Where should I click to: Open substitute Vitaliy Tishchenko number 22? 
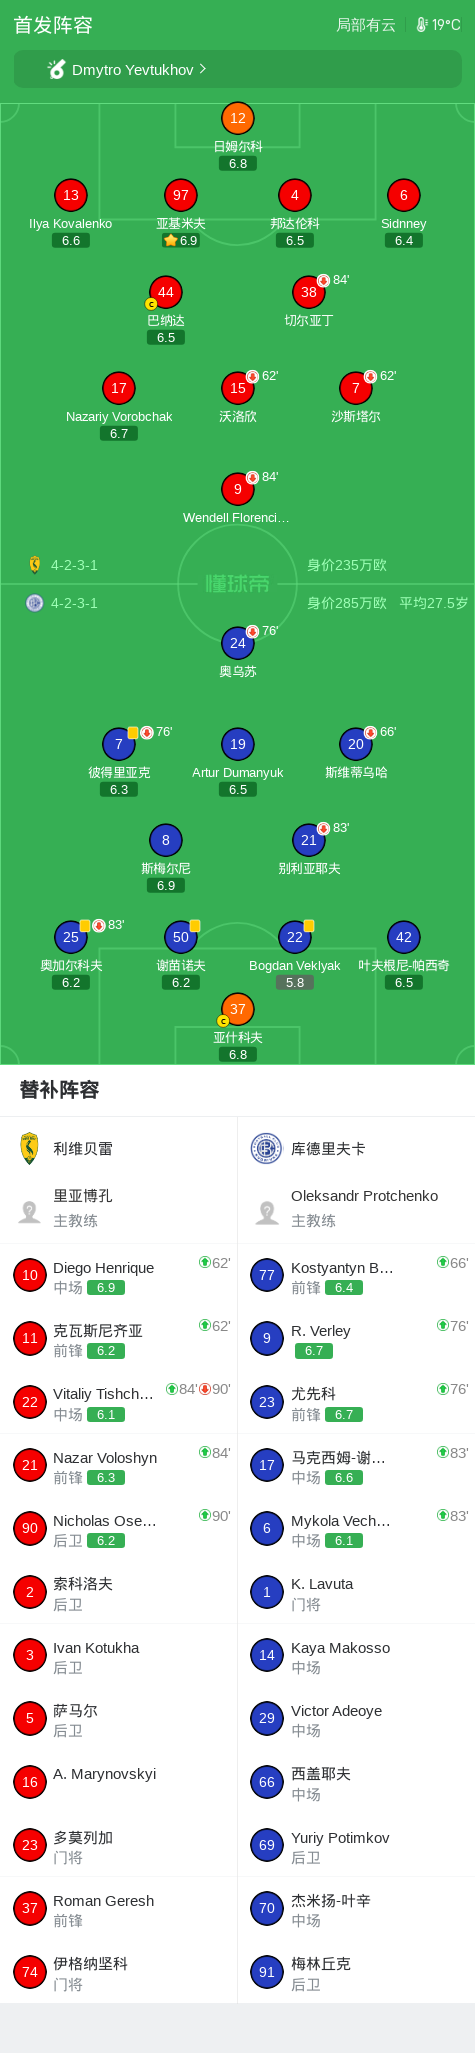tap(118, 1402)
